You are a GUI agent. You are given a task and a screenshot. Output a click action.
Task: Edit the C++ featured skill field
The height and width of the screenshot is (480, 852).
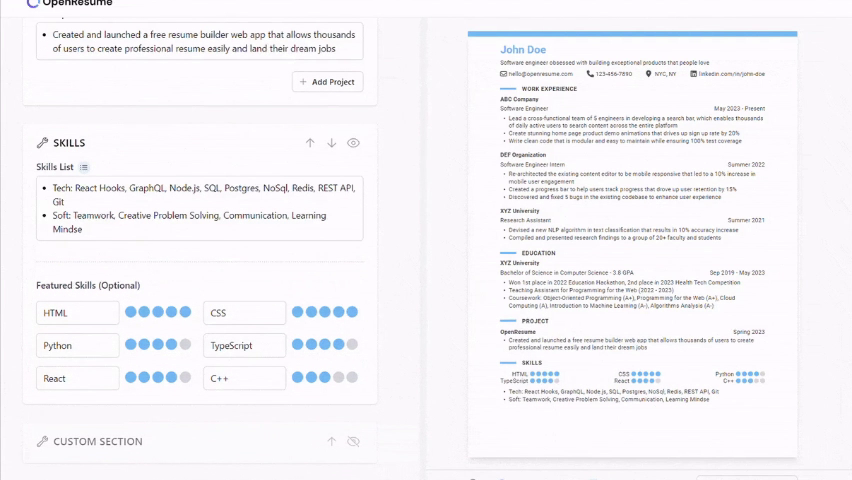[245, 378]
